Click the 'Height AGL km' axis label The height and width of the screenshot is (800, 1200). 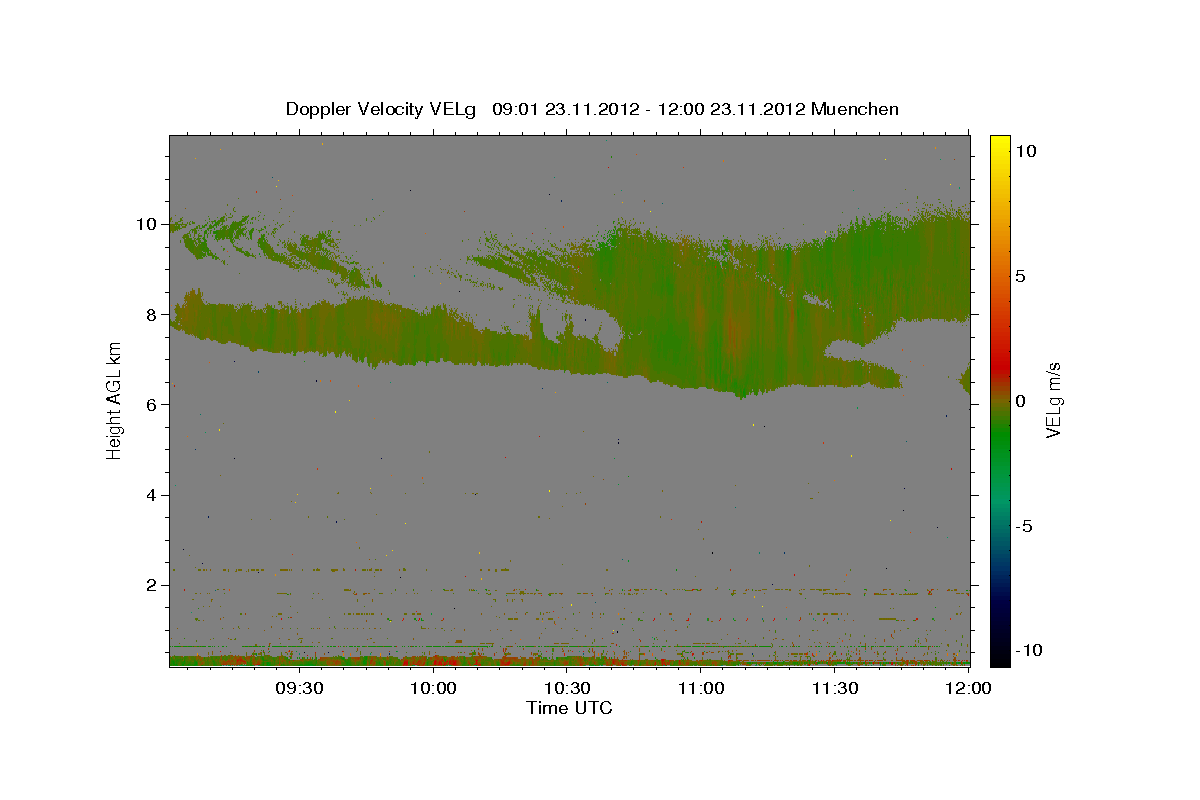(x=114, y=400)
